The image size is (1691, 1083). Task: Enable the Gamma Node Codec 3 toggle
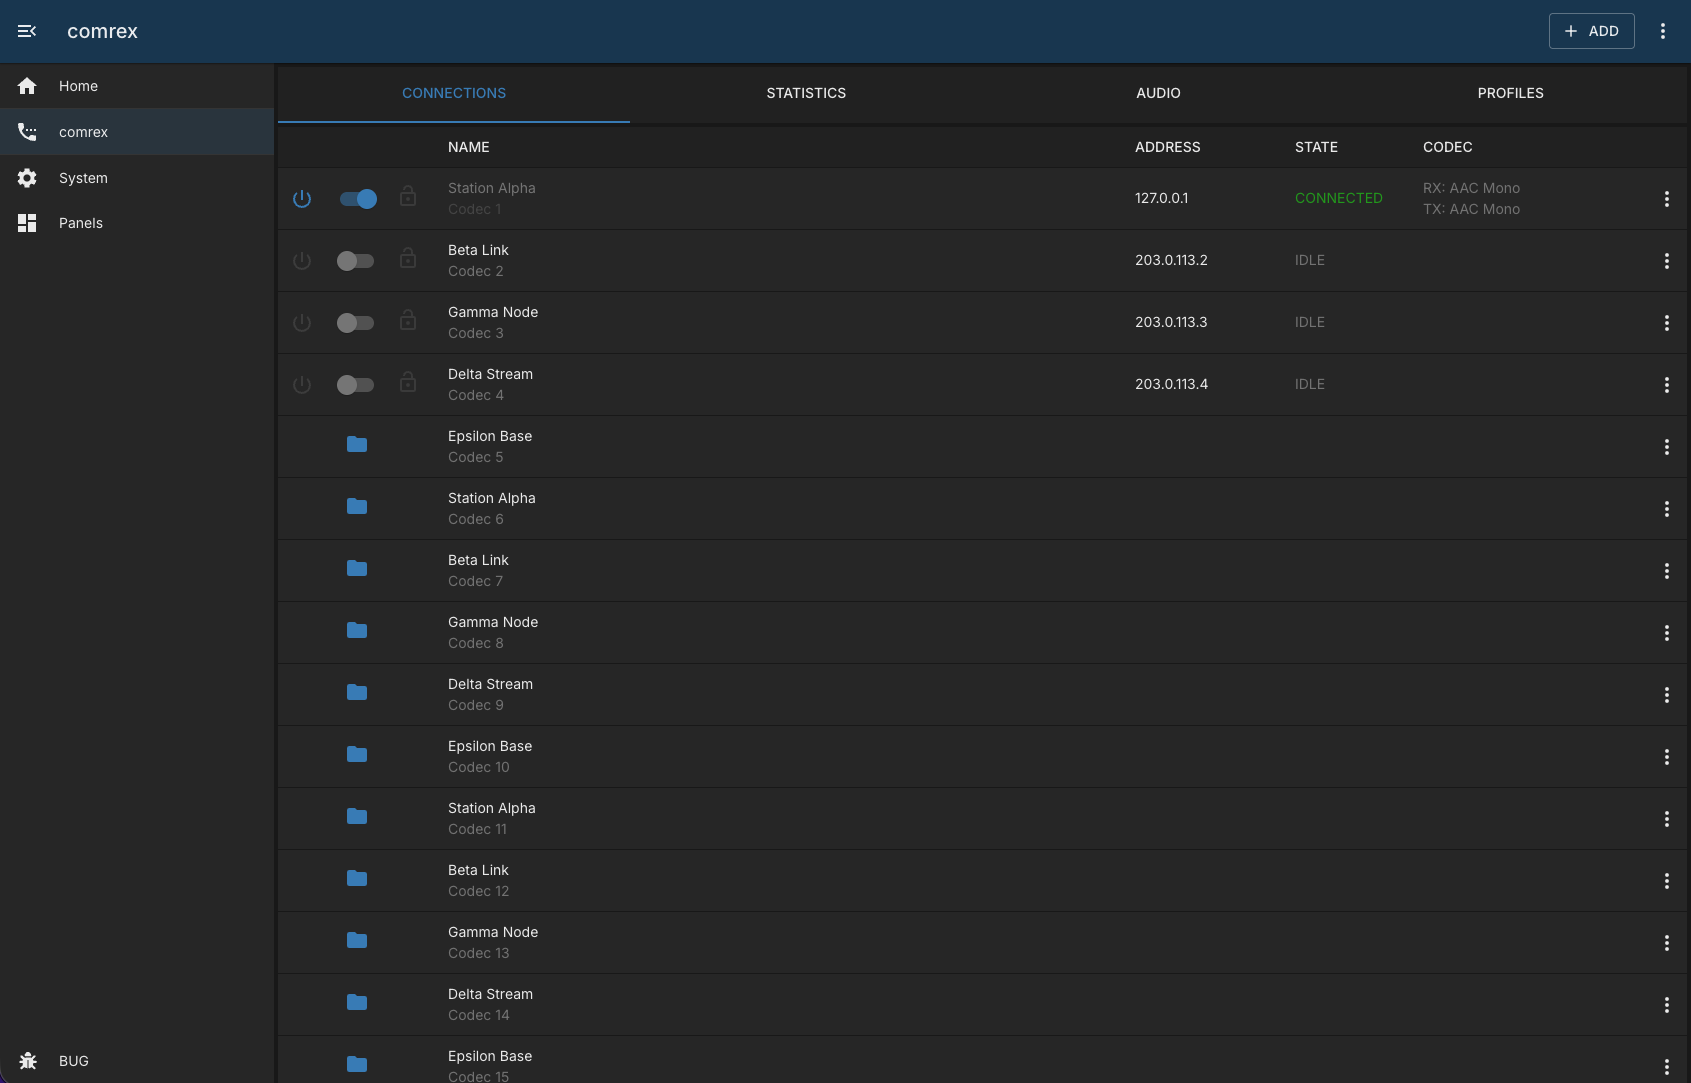[x=355, y=323]
